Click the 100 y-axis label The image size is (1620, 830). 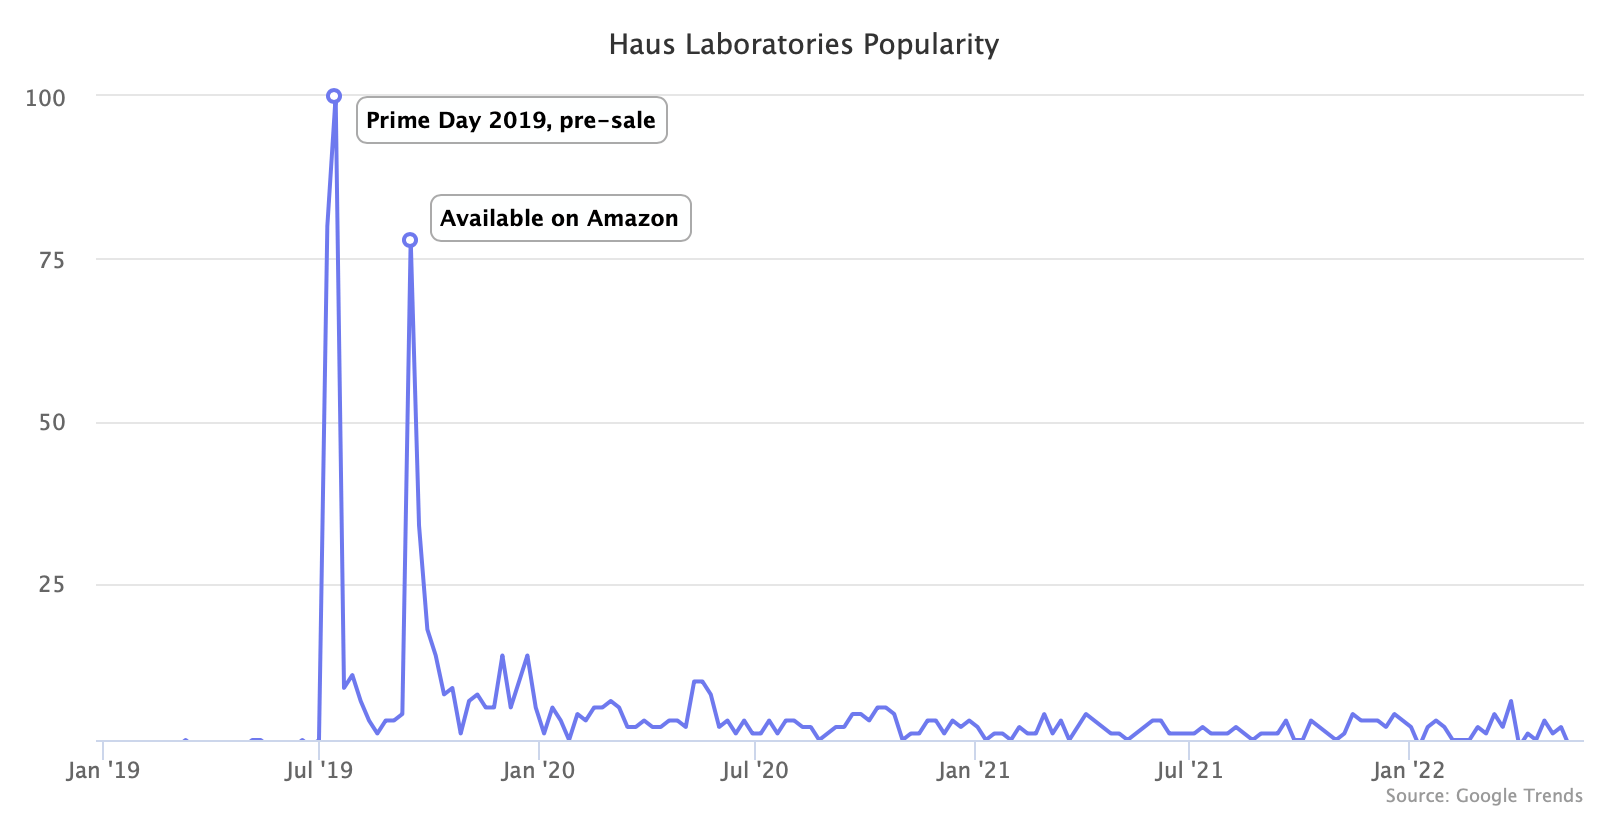(x=45, y=98)
